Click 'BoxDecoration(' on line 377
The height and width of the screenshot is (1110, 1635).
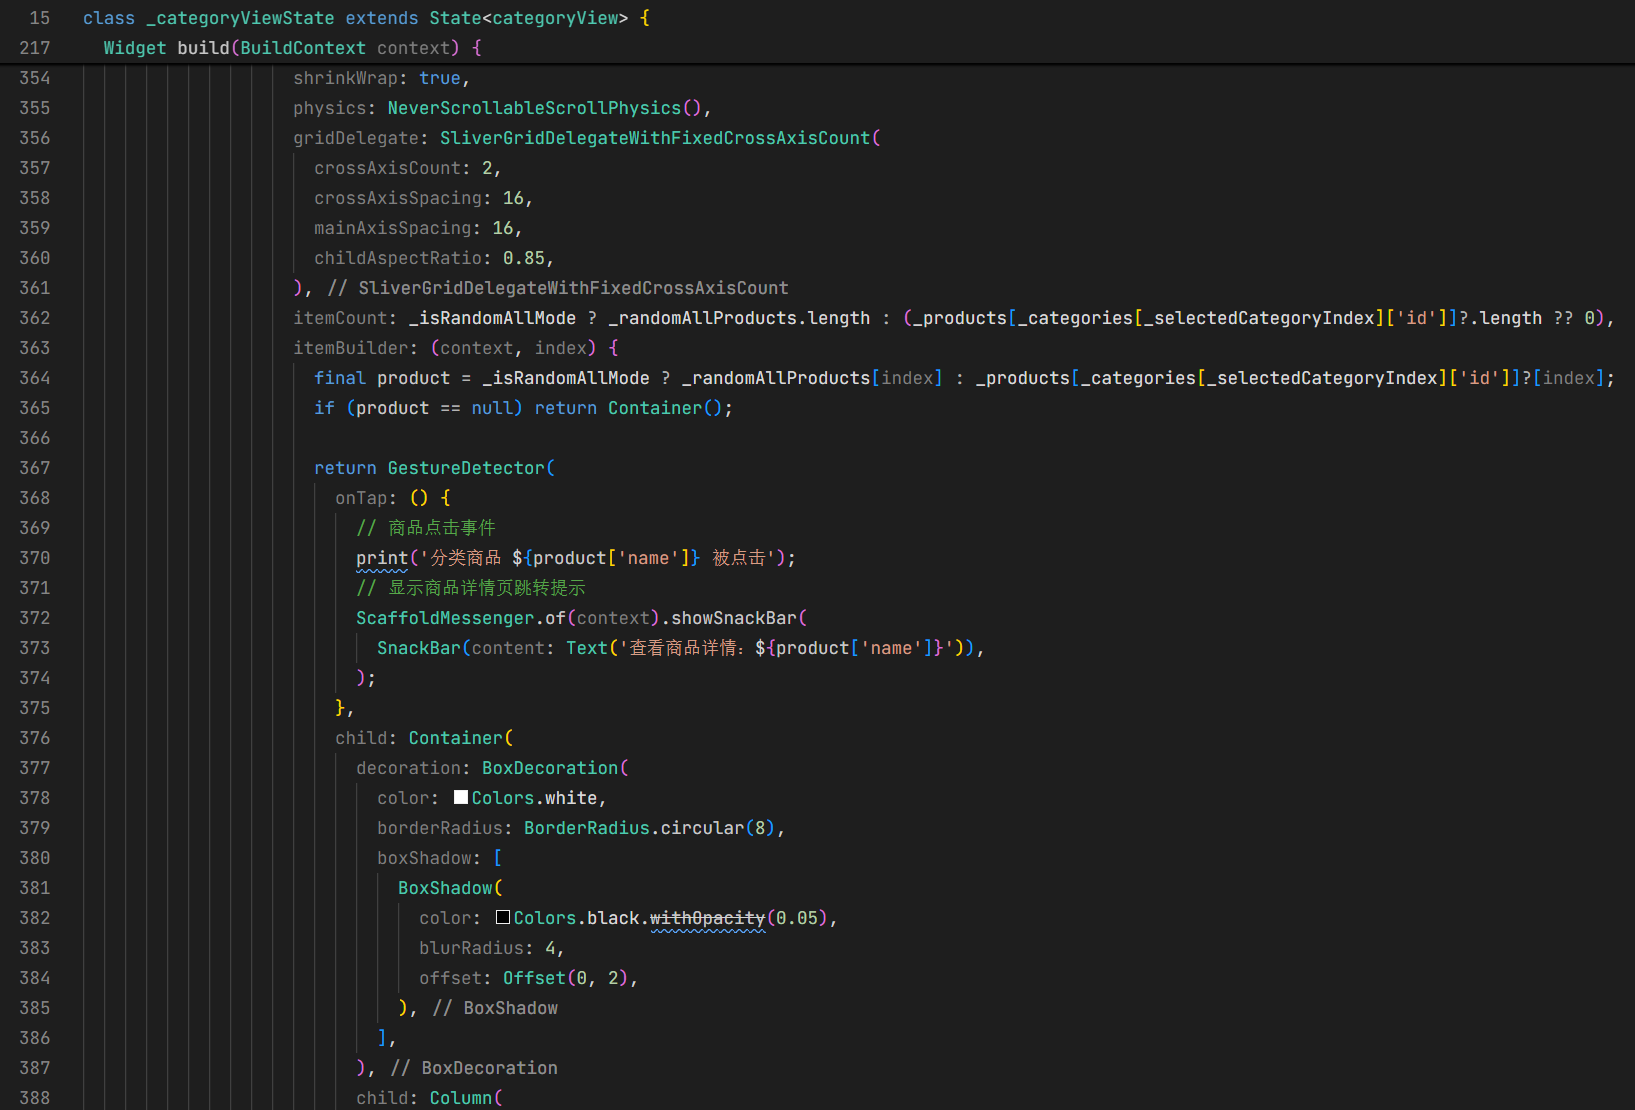pyautogui.click(x=555, y=768)
